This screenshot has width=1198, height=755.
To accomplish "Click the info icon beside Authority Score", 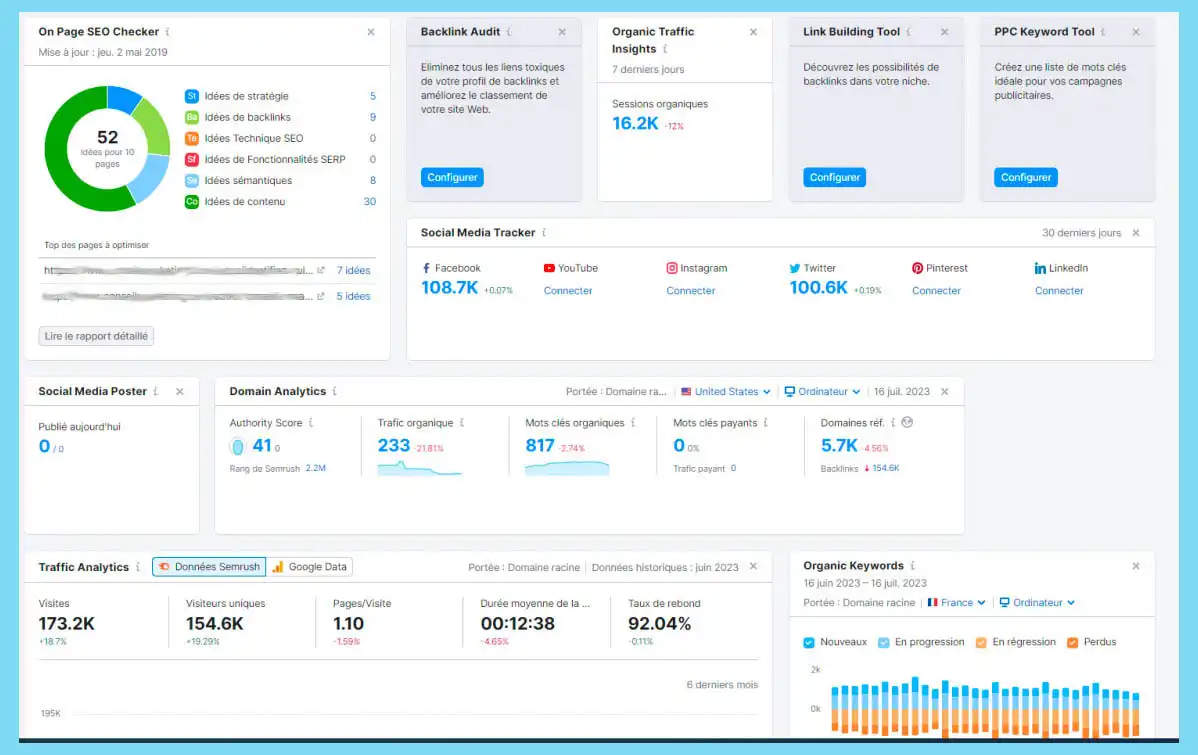I will coord(309,423).
